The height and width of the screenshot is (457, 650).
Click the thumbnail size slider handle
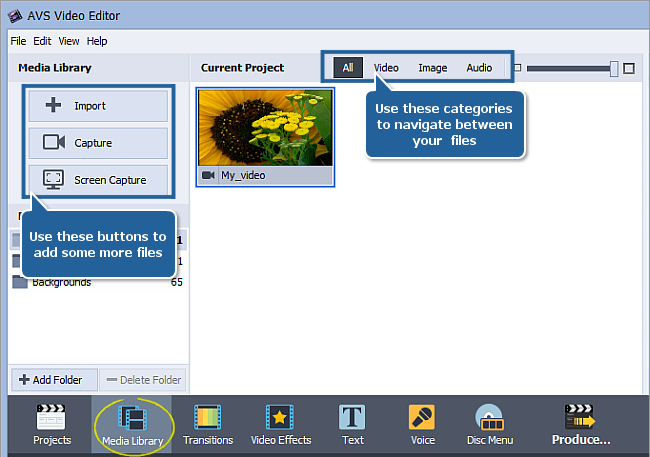coord(614,68)
